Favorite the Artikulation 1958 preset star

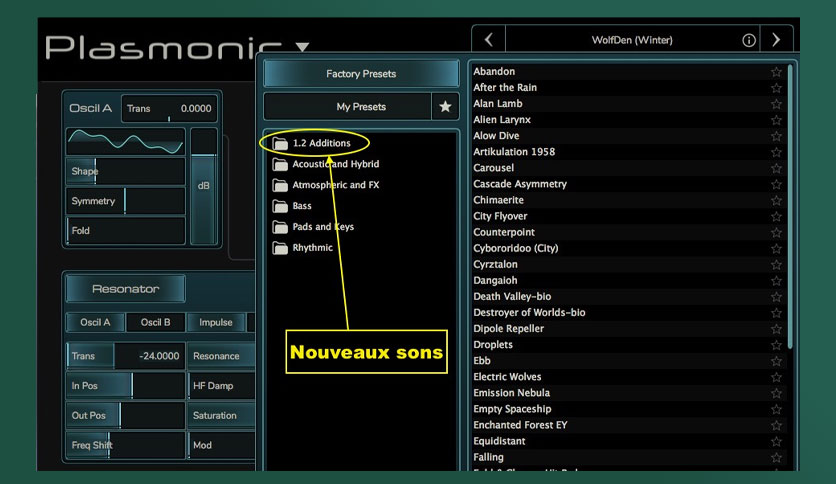(x=776, y=152)
